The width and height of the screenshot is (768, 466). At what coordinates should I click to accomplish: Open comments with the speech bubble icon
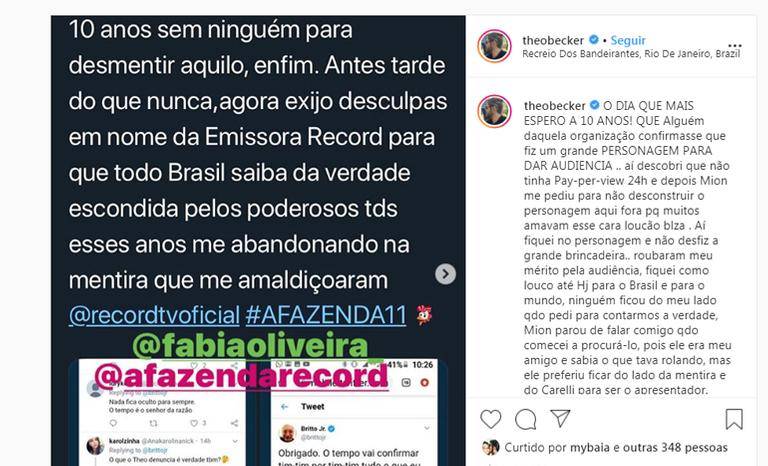526,419
